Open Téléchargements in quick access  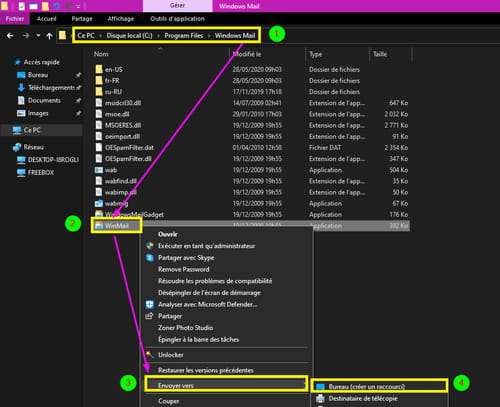51,88
